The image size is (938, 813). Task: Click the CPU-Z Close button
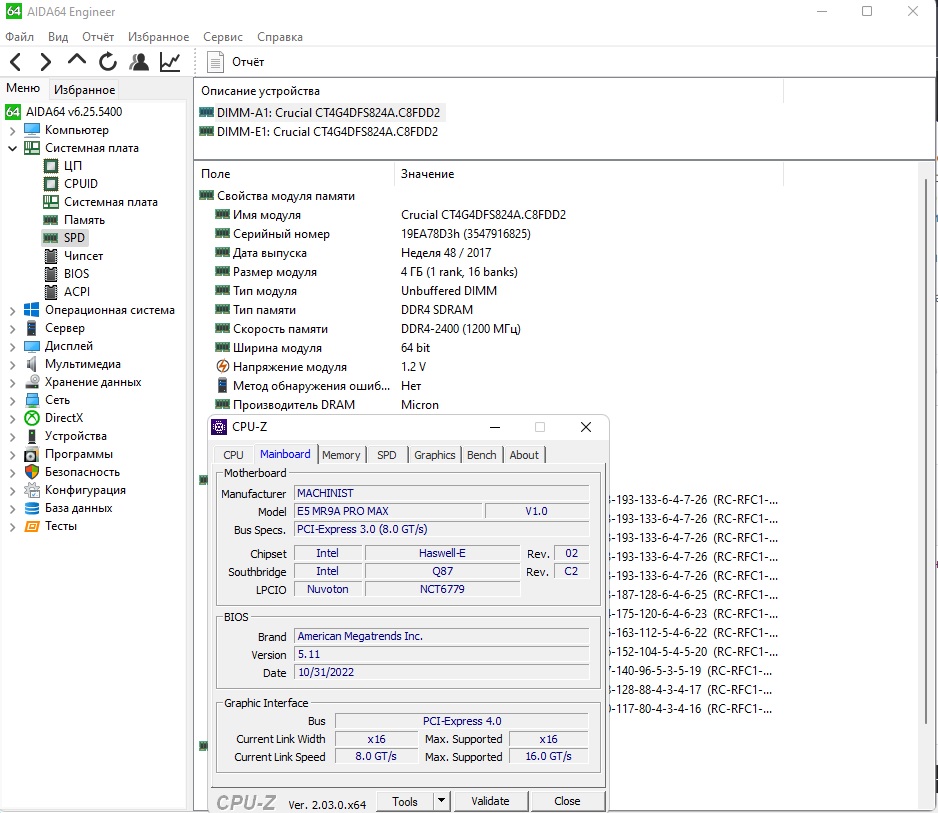567,801
